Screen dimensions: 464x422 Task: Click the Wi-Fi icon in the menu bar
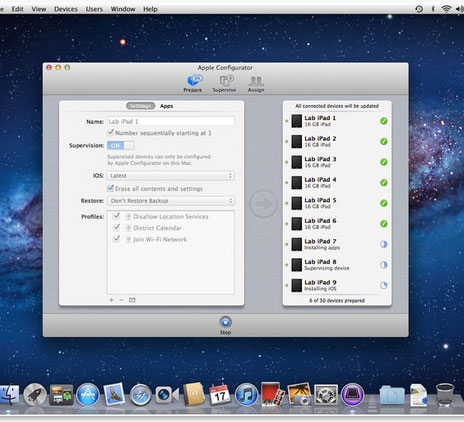point(446,9)
